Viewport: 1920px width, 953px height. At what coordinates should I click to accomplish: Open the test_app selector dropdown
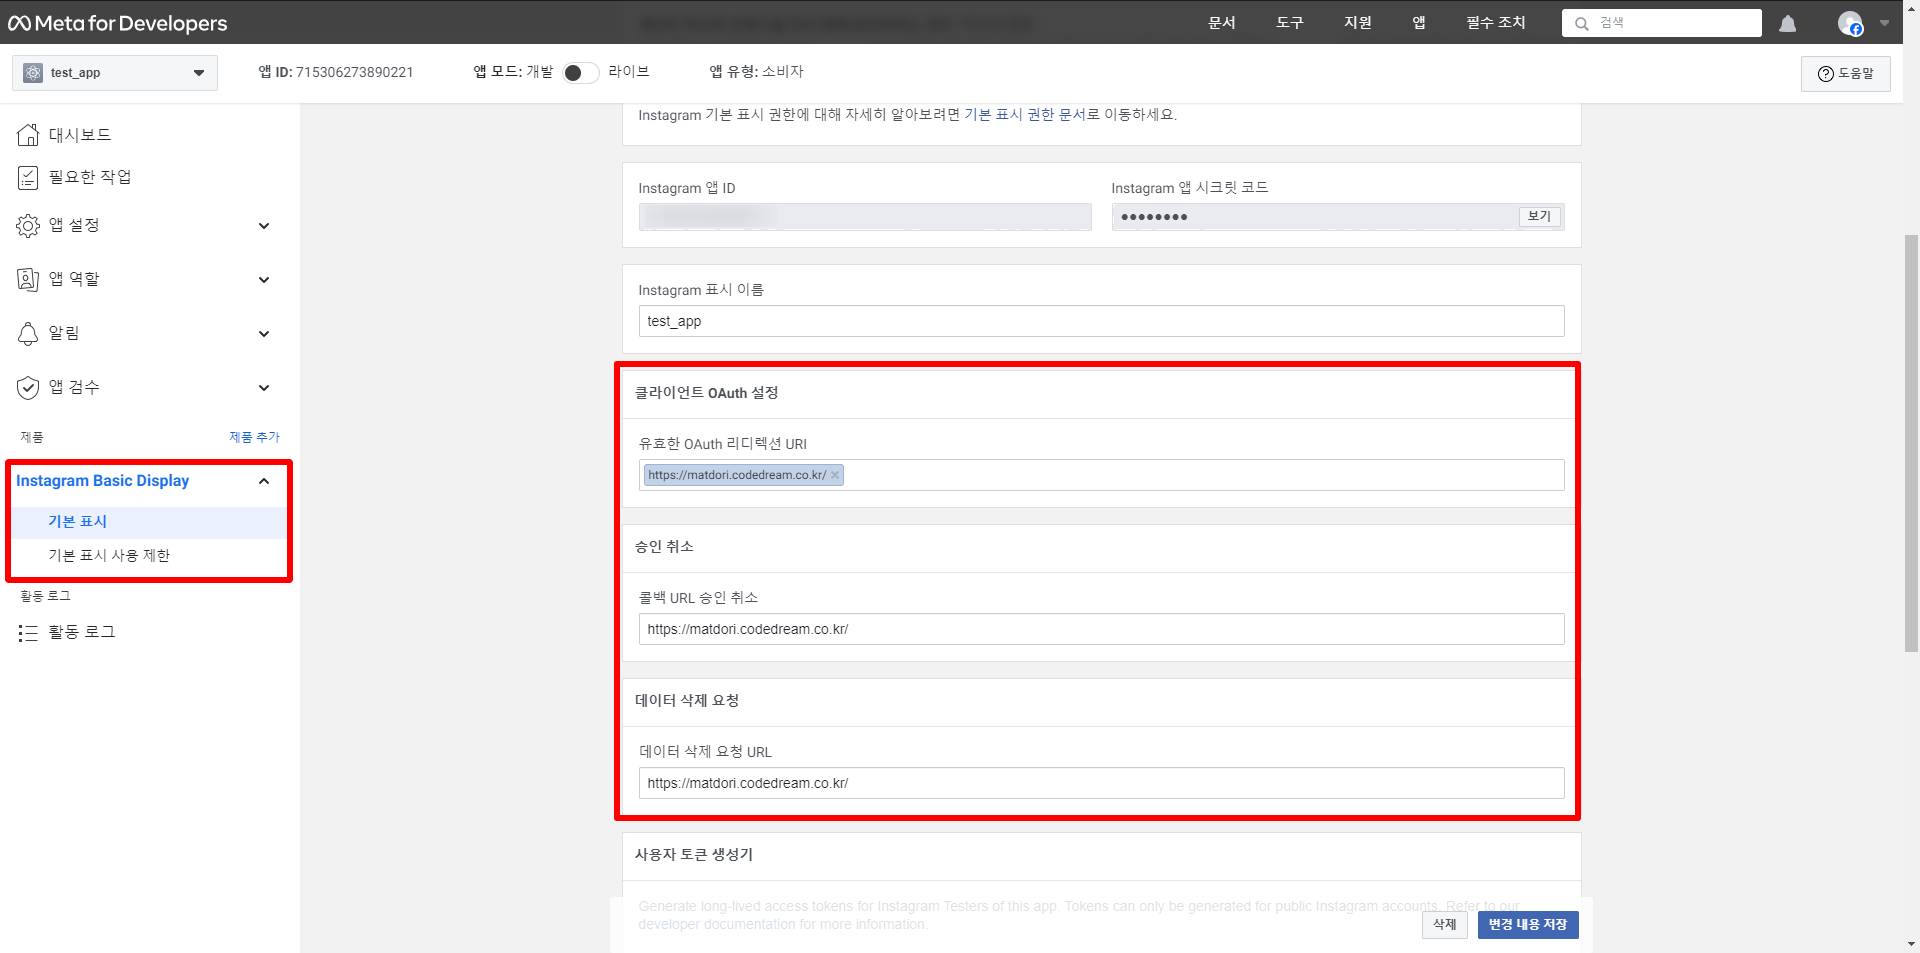(115, 73)
